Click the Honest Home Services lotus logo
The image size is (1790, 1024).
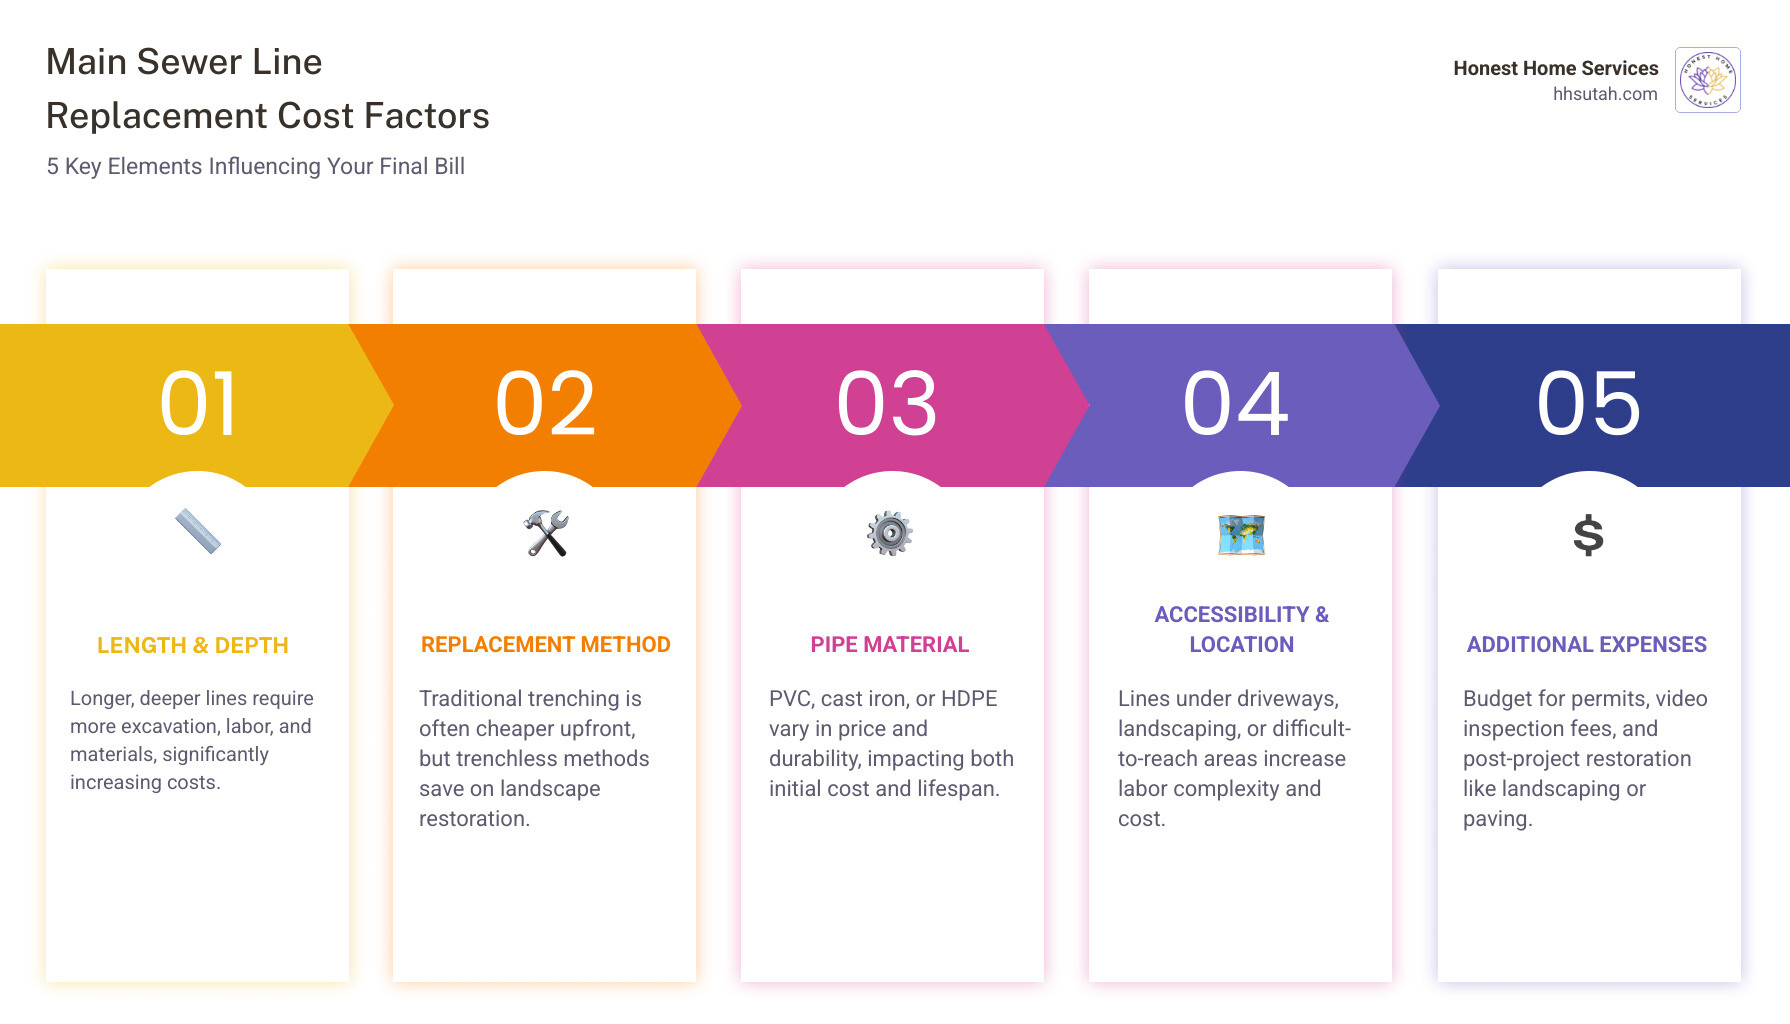tap(1708, 80)
